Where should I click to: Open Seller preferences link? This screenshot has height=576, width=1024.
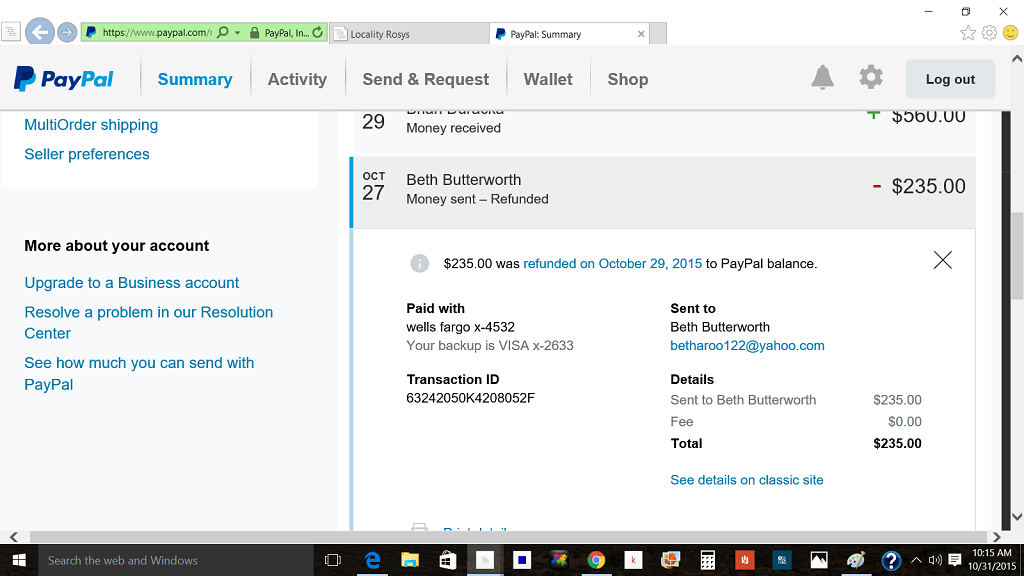[87, 154]
